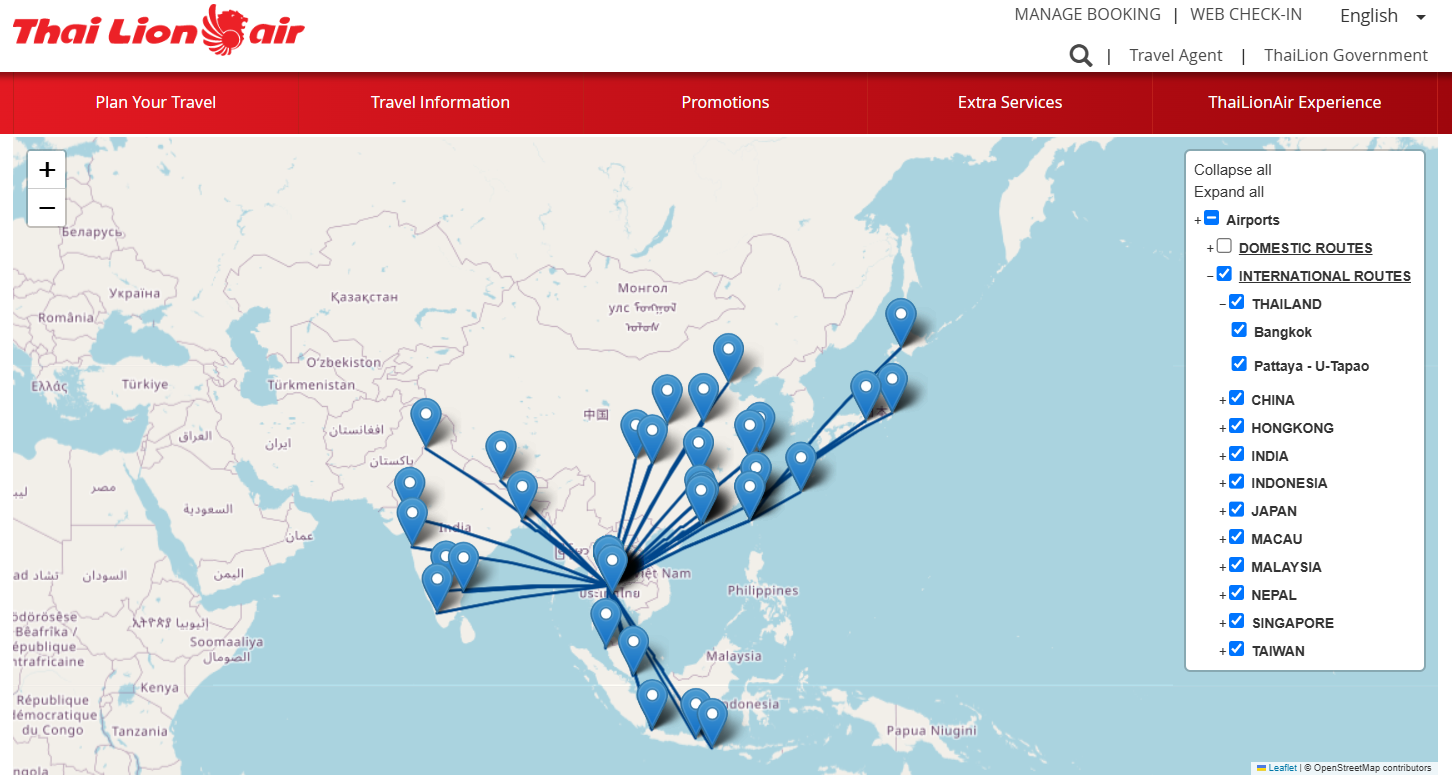This screenshot has width=1452, height=780.
Task: Open the Leaflet attribution link
Action: [x=1282, y=768]
